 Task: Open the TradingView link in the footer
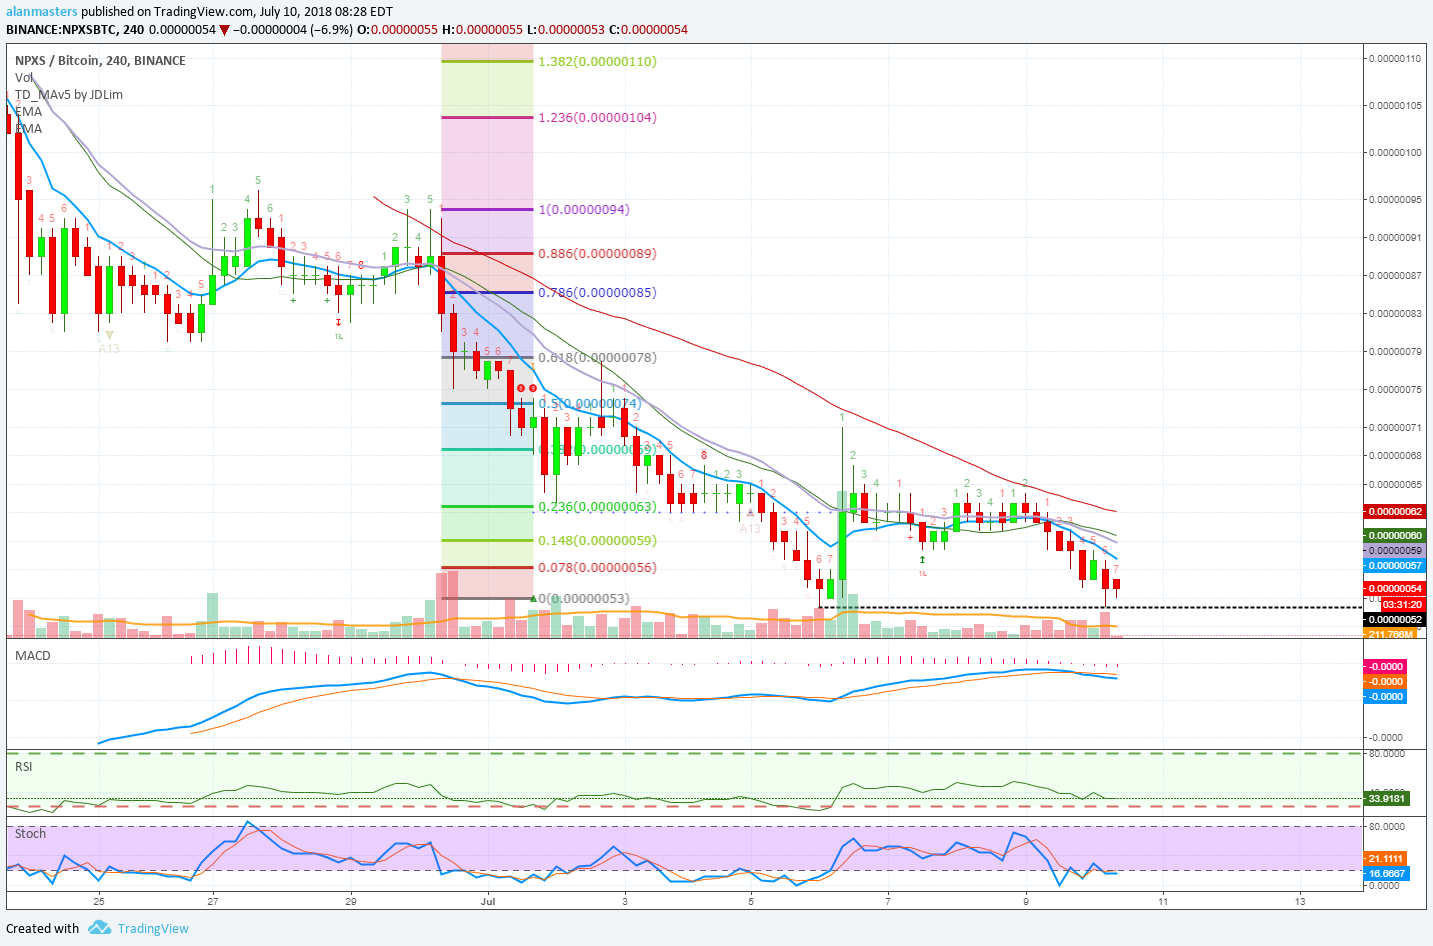tap(153, 928)
